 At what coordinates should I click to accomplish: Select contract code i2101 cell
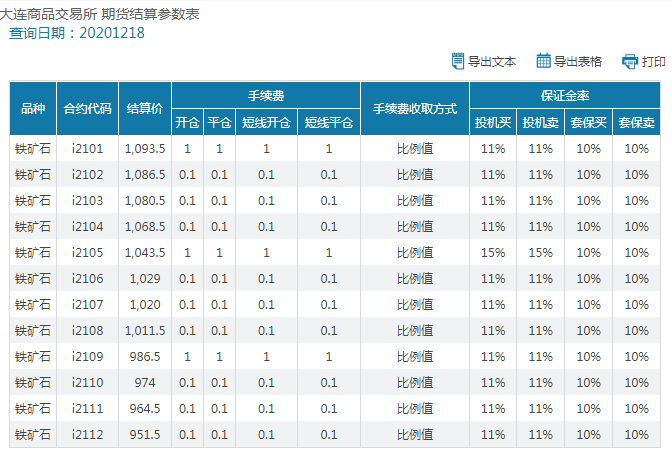(x=87, y=149)
